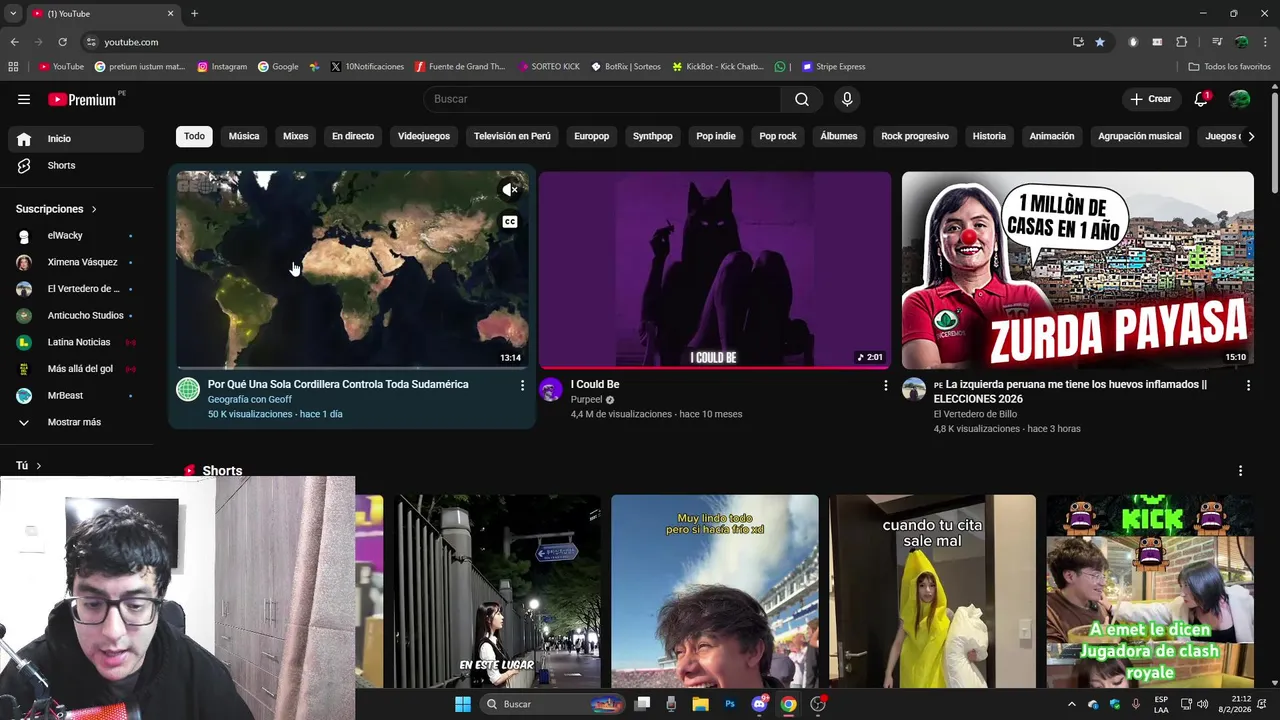Click the YouTube Premium logo
The image size is (1280, 720).
click(x=82, y=99)
